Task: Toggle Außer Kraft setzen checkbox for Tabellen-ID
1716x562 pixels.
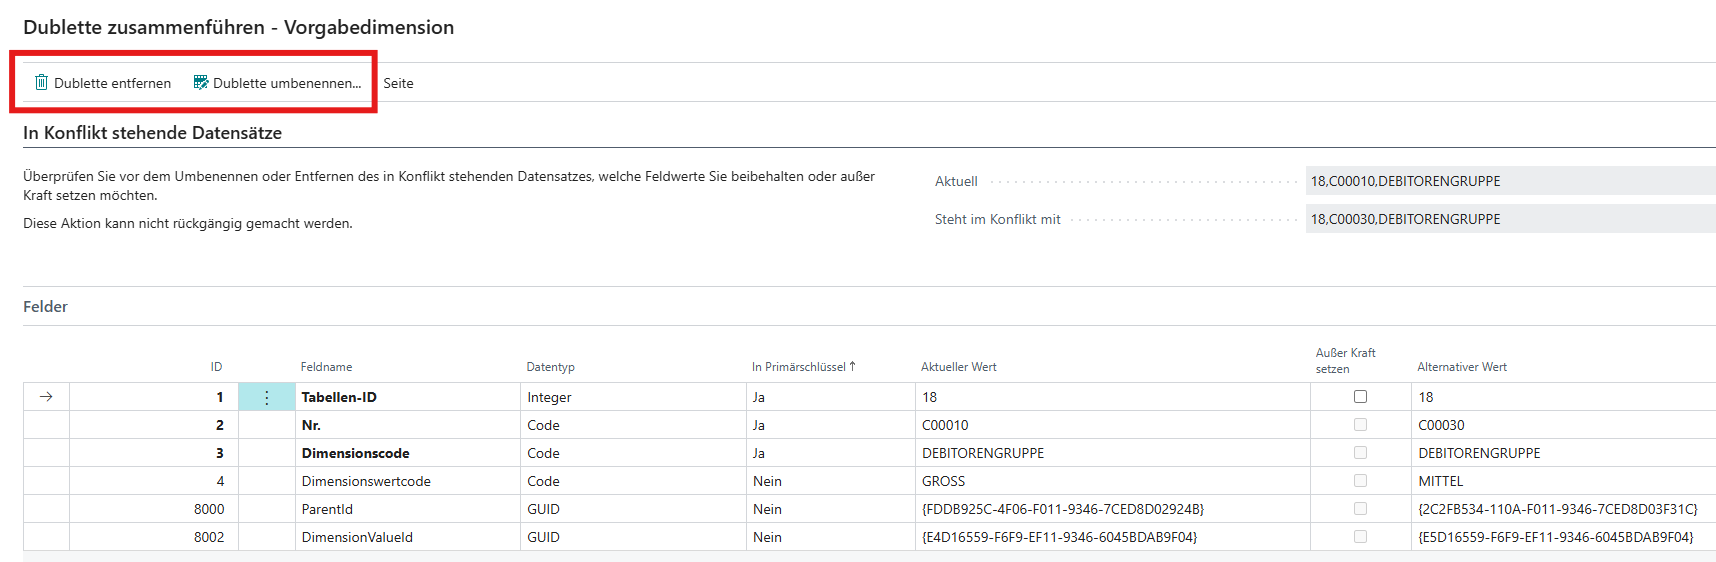Action: coord(1360,397)
